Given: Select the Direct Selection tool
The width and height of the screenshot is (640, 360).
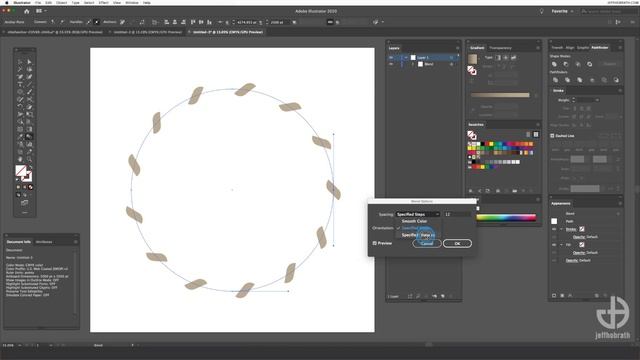Looking at the screenshot, I should [x=29, y=62].
